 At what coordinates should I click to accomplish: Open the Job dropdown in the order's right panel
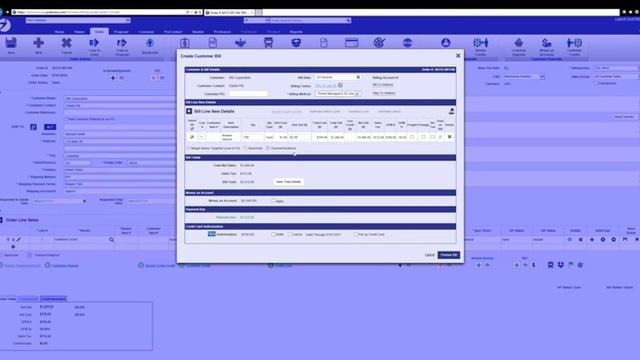[x=524, y=76]
